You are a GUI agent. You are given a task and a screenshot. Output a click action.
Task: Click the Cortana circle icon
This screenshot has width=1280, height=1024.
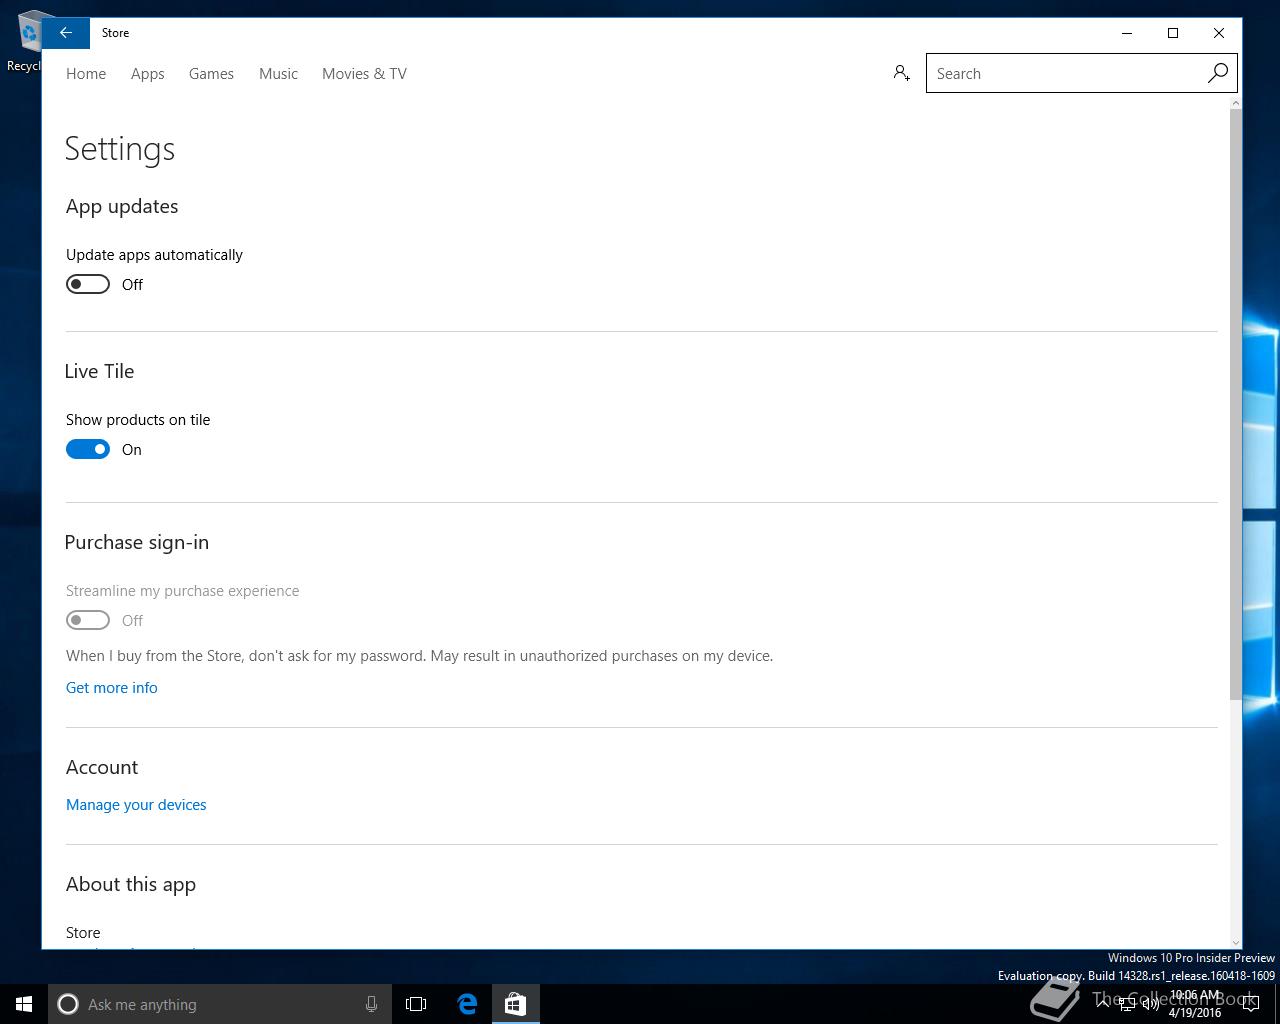pyautogui.click(x=68, y=1004)
